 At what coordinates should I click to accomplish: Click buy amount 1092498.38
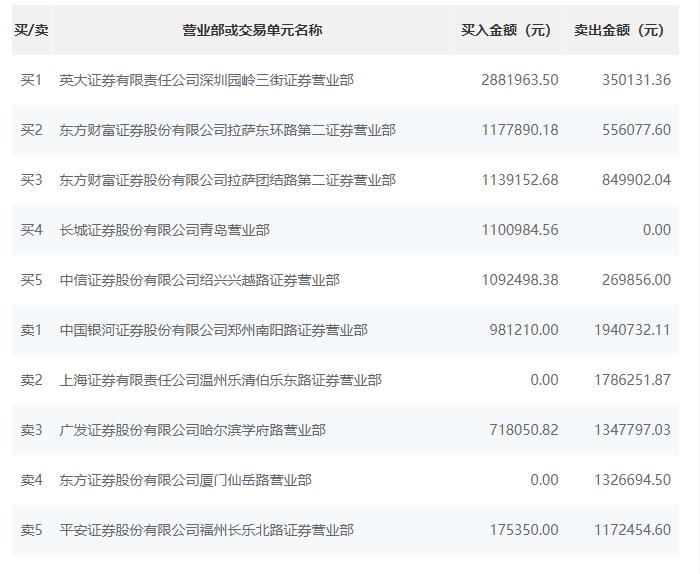coord(520,280)
